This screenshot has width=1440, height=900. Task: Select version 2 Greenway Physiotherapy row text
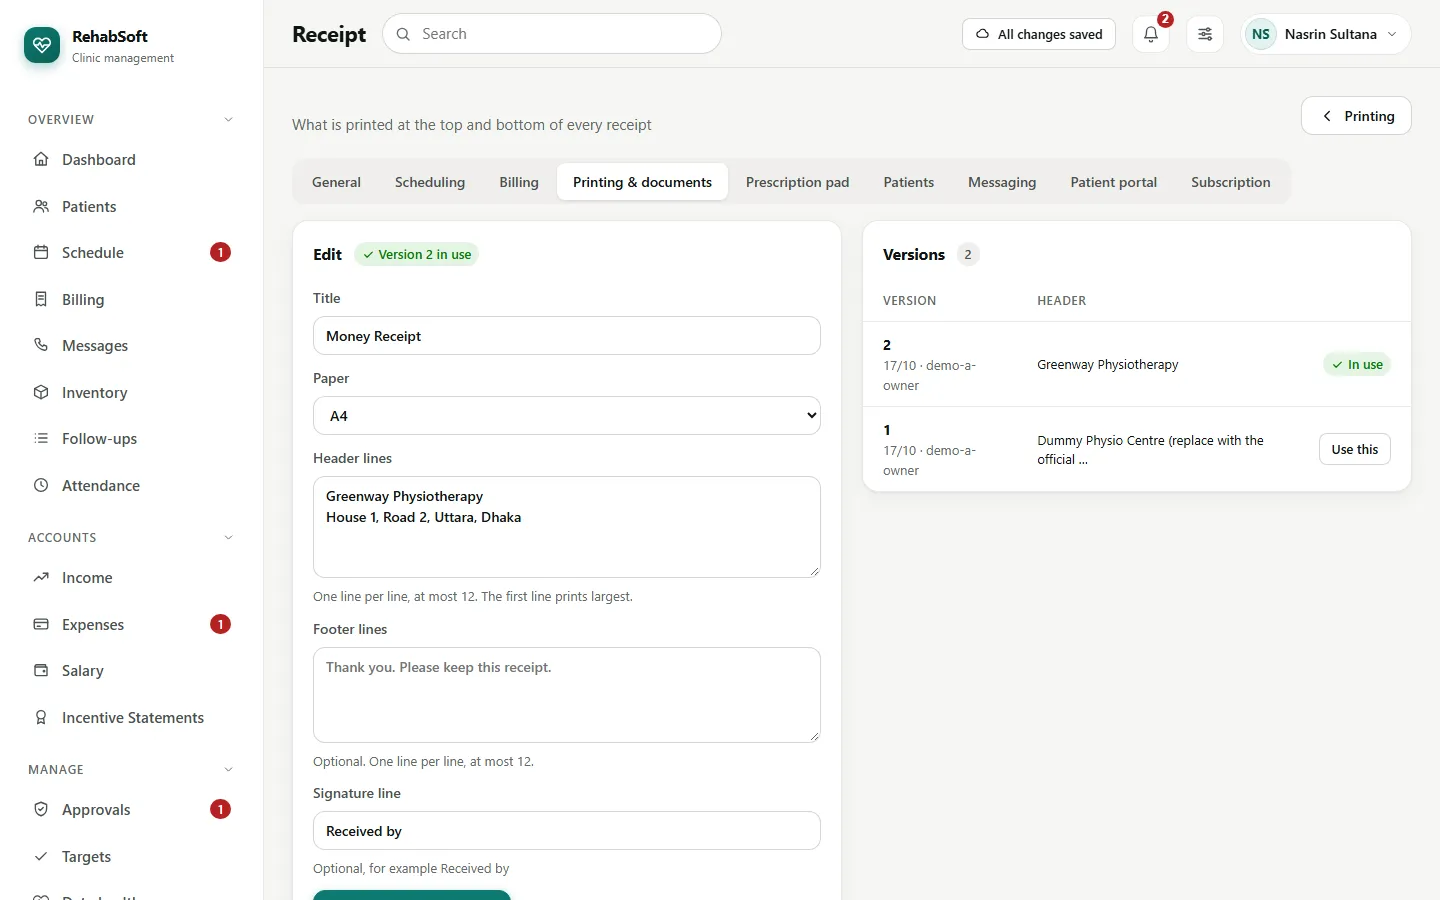(1107, 365)
